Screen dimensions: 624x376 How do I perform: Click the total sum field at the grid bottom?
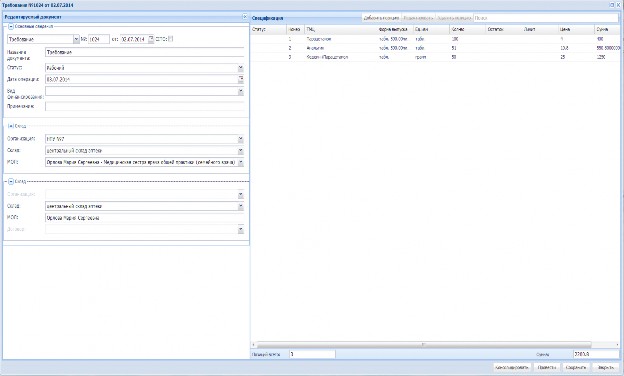596,354
